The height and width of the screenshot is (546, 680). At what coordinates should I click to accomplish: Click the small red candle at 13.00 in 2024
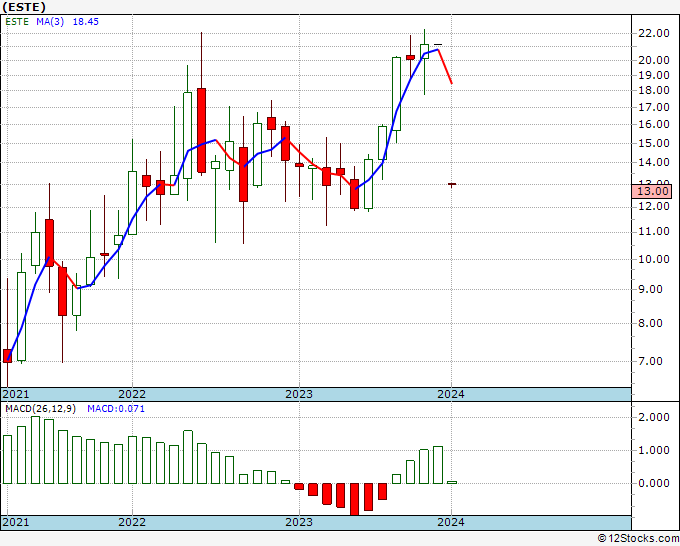point(452,185)
